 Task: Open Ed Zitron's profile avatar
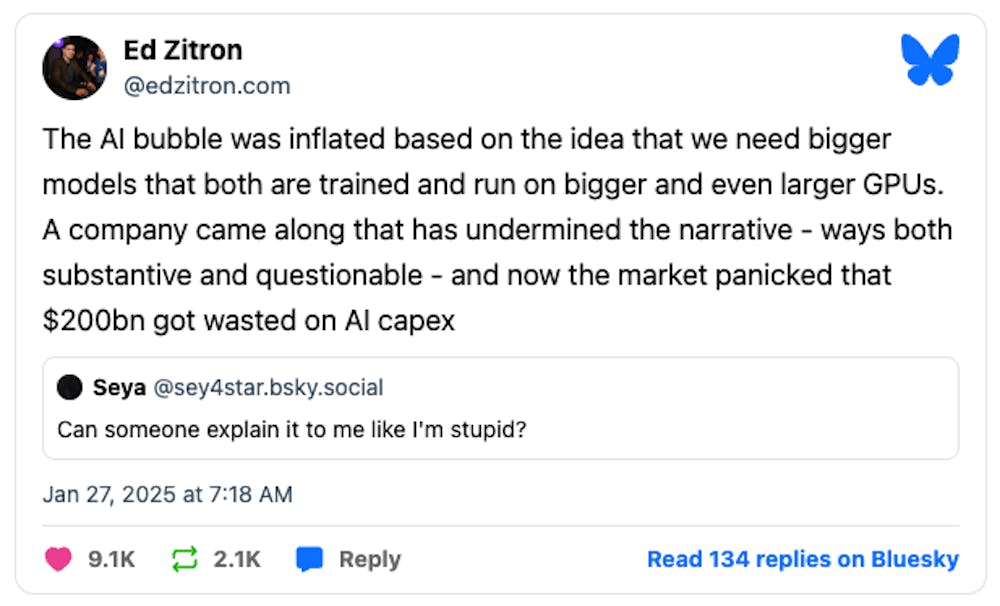tap(75, 68)
